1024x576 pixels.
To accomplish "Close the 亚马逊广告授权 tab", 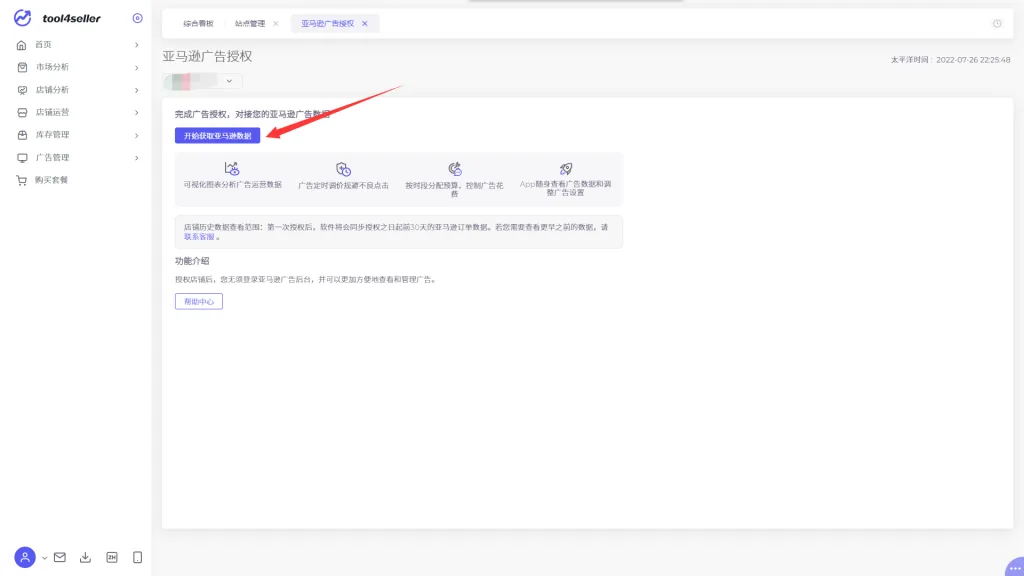I will [x=364, y=24].
